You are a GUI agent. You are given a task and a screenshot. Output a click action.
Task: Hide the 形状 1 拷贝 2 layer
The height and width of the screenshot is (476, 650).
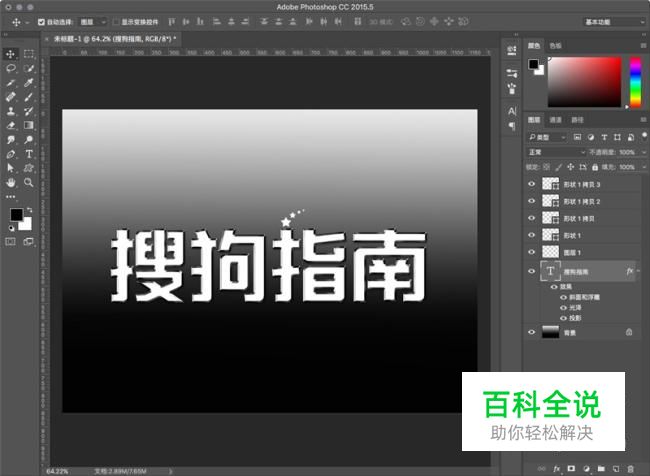click(531, 201)
